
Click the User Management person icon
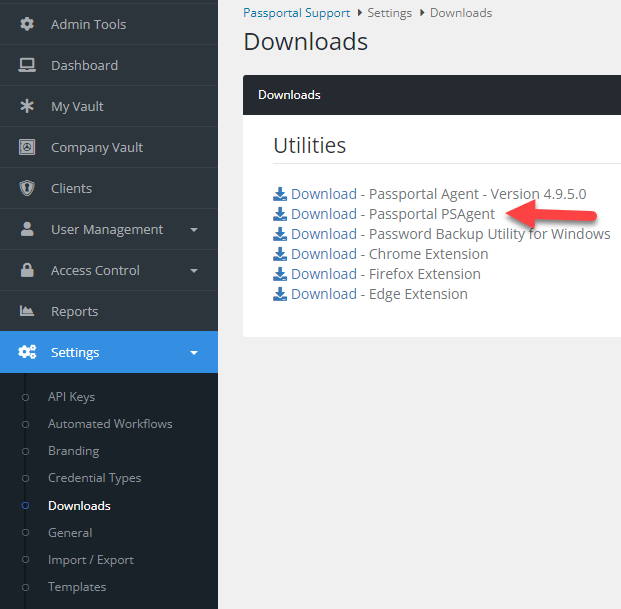click(27, 229)
